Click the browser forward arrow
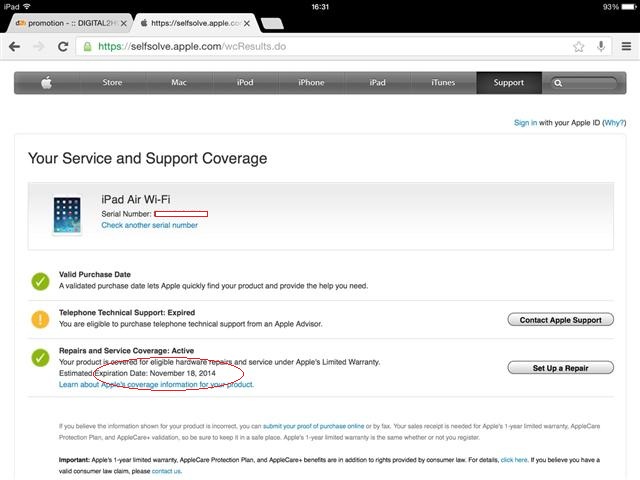The width and height of the screenshot is (640, 480). pos(39,47)
